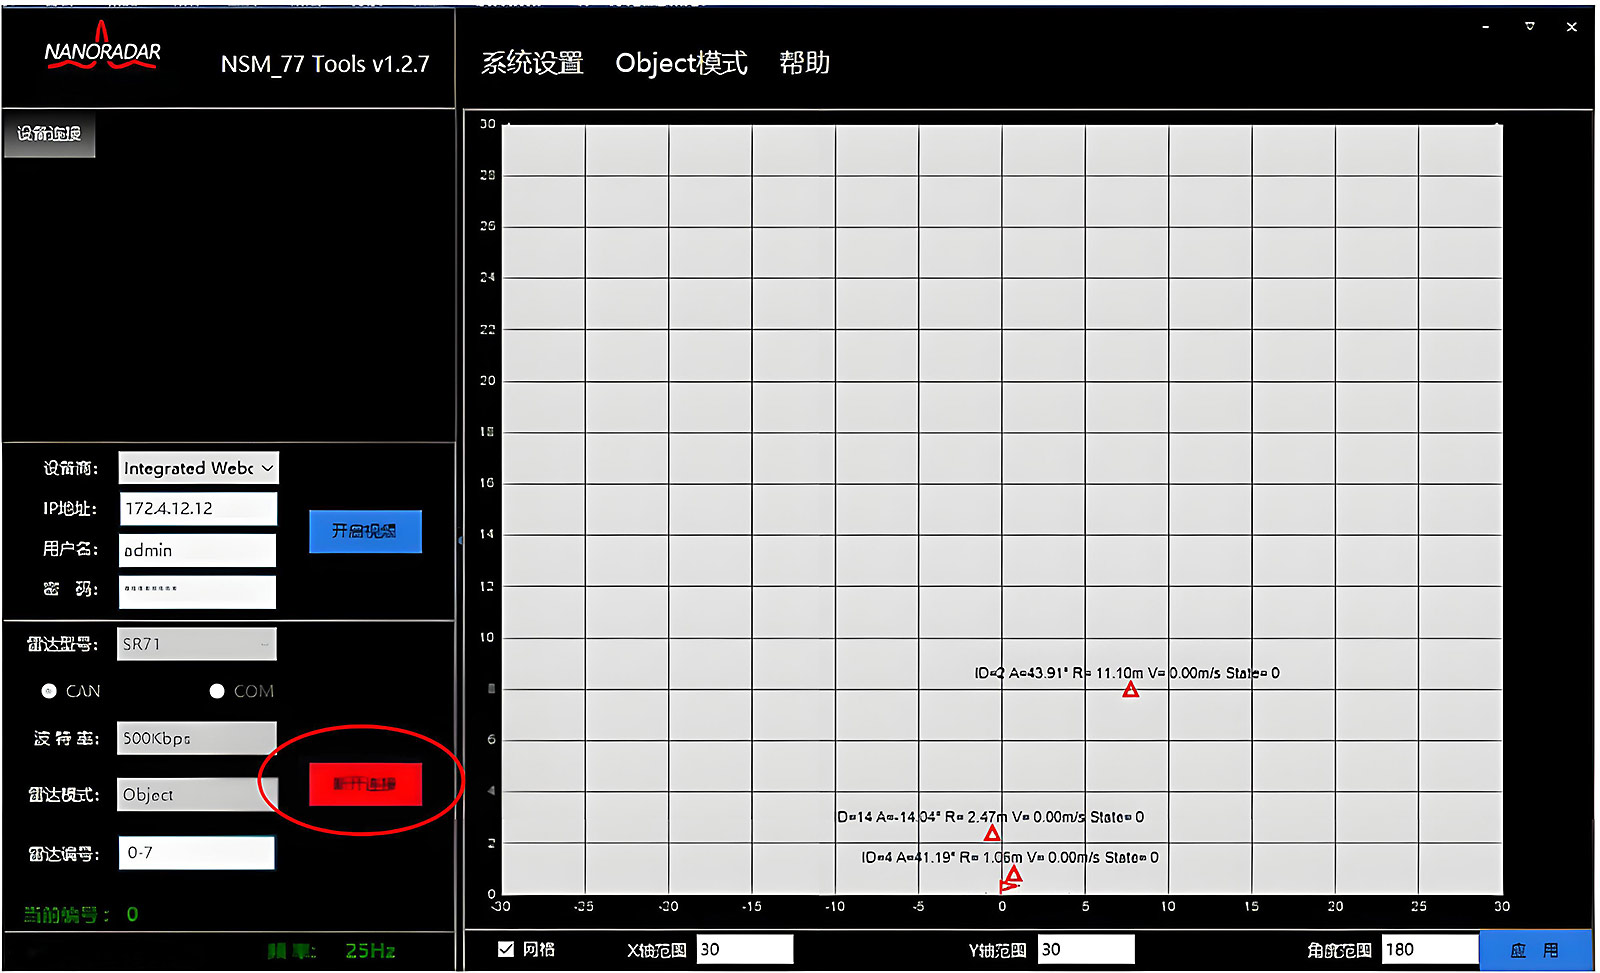The image size is (1600, 973).
Task: Open the 雷达型号 SR71 dropdown
Action: pyautogui.click(x=197, y=644)
